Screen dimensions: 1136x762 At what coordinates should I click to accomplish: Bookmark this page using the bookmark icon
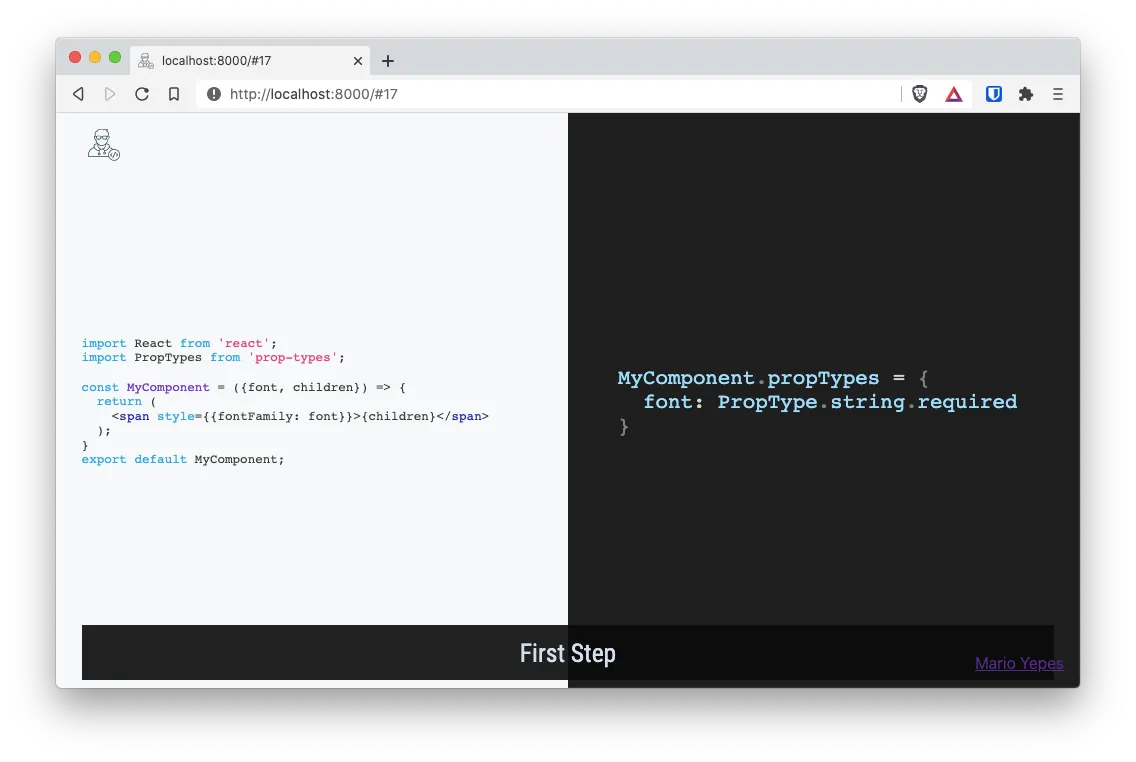pyautogui.click(x=174, y=94)
